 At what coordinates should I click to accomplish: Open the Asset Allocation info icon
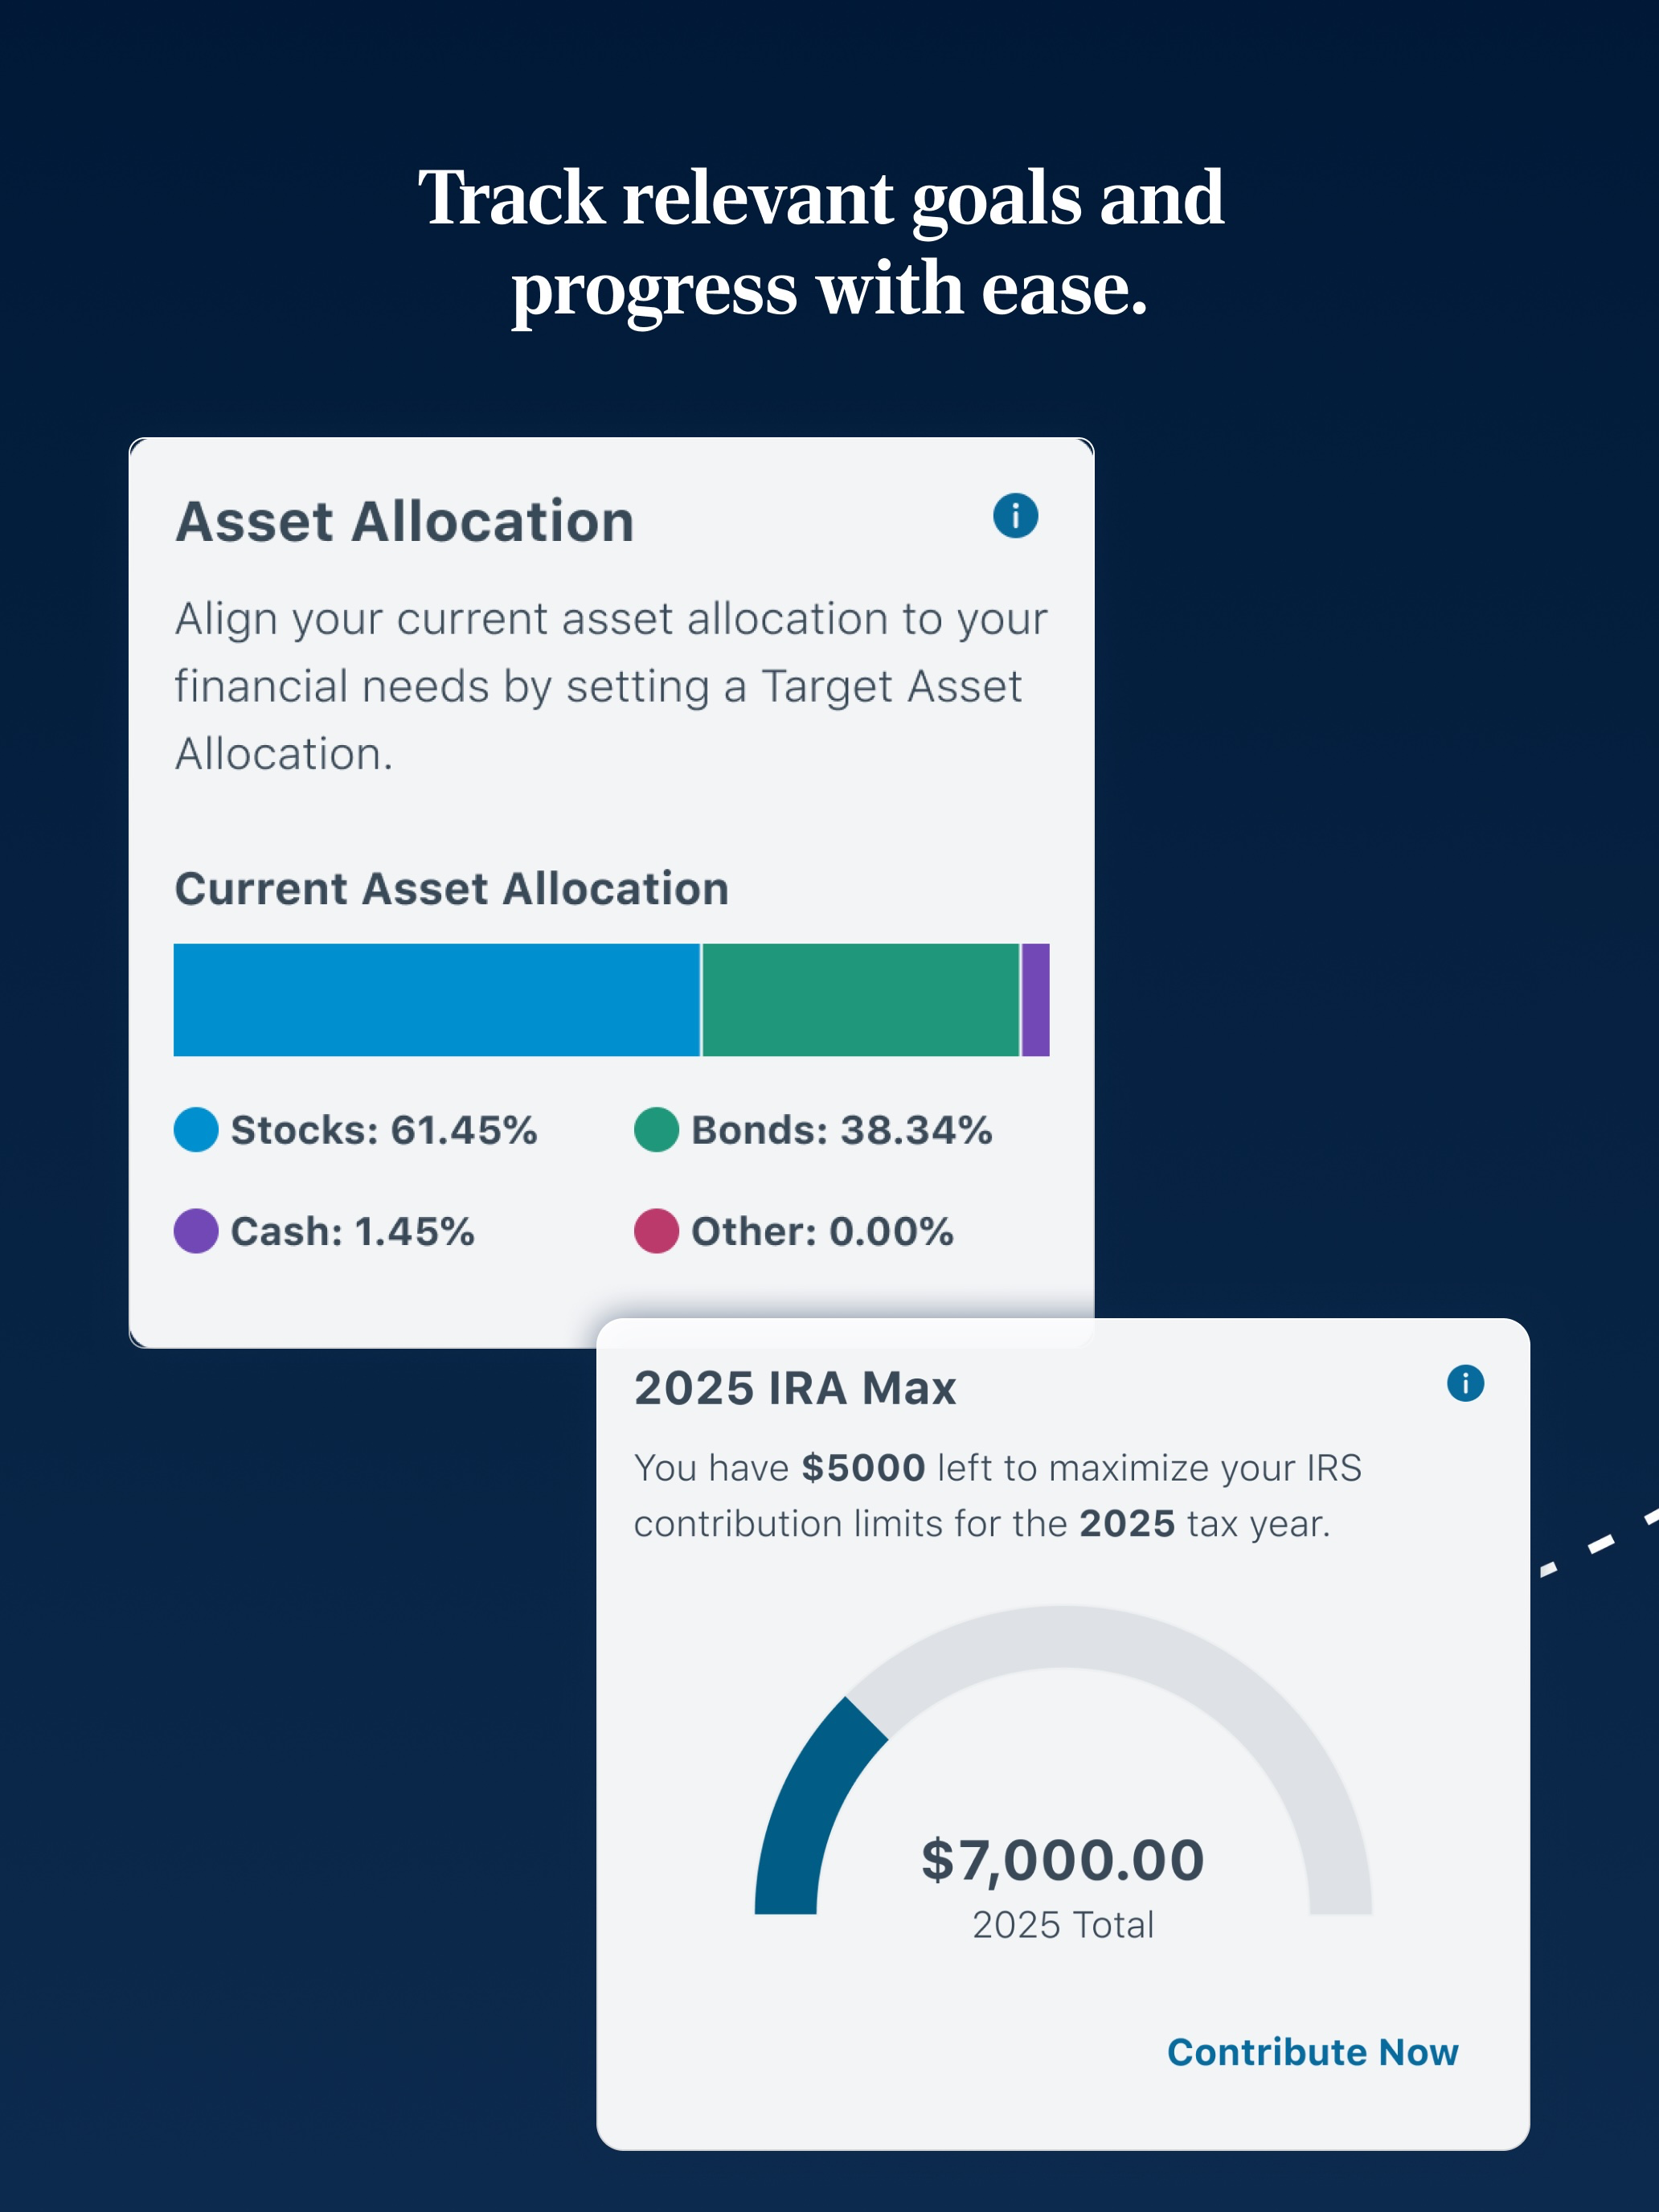(x=1015, y=516)
